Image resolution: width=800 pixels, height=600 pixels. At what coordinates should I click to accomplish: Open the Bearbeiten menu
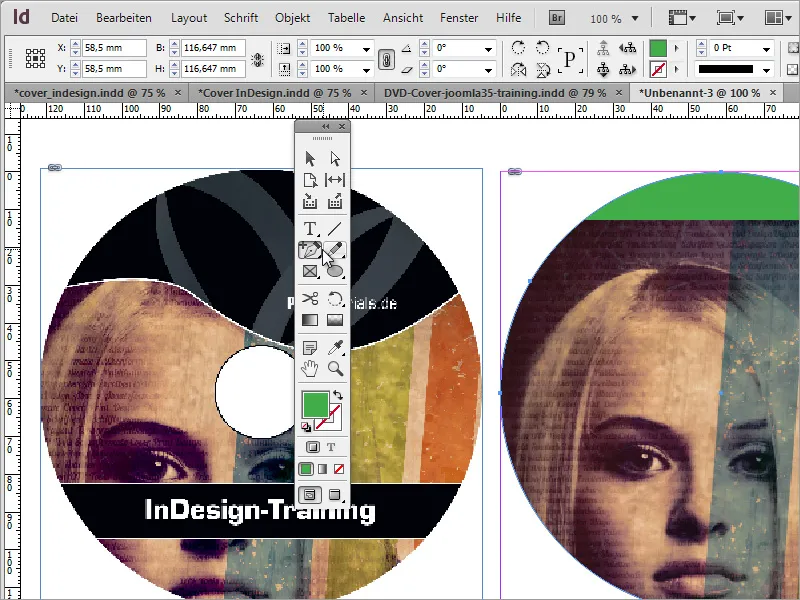123,18
